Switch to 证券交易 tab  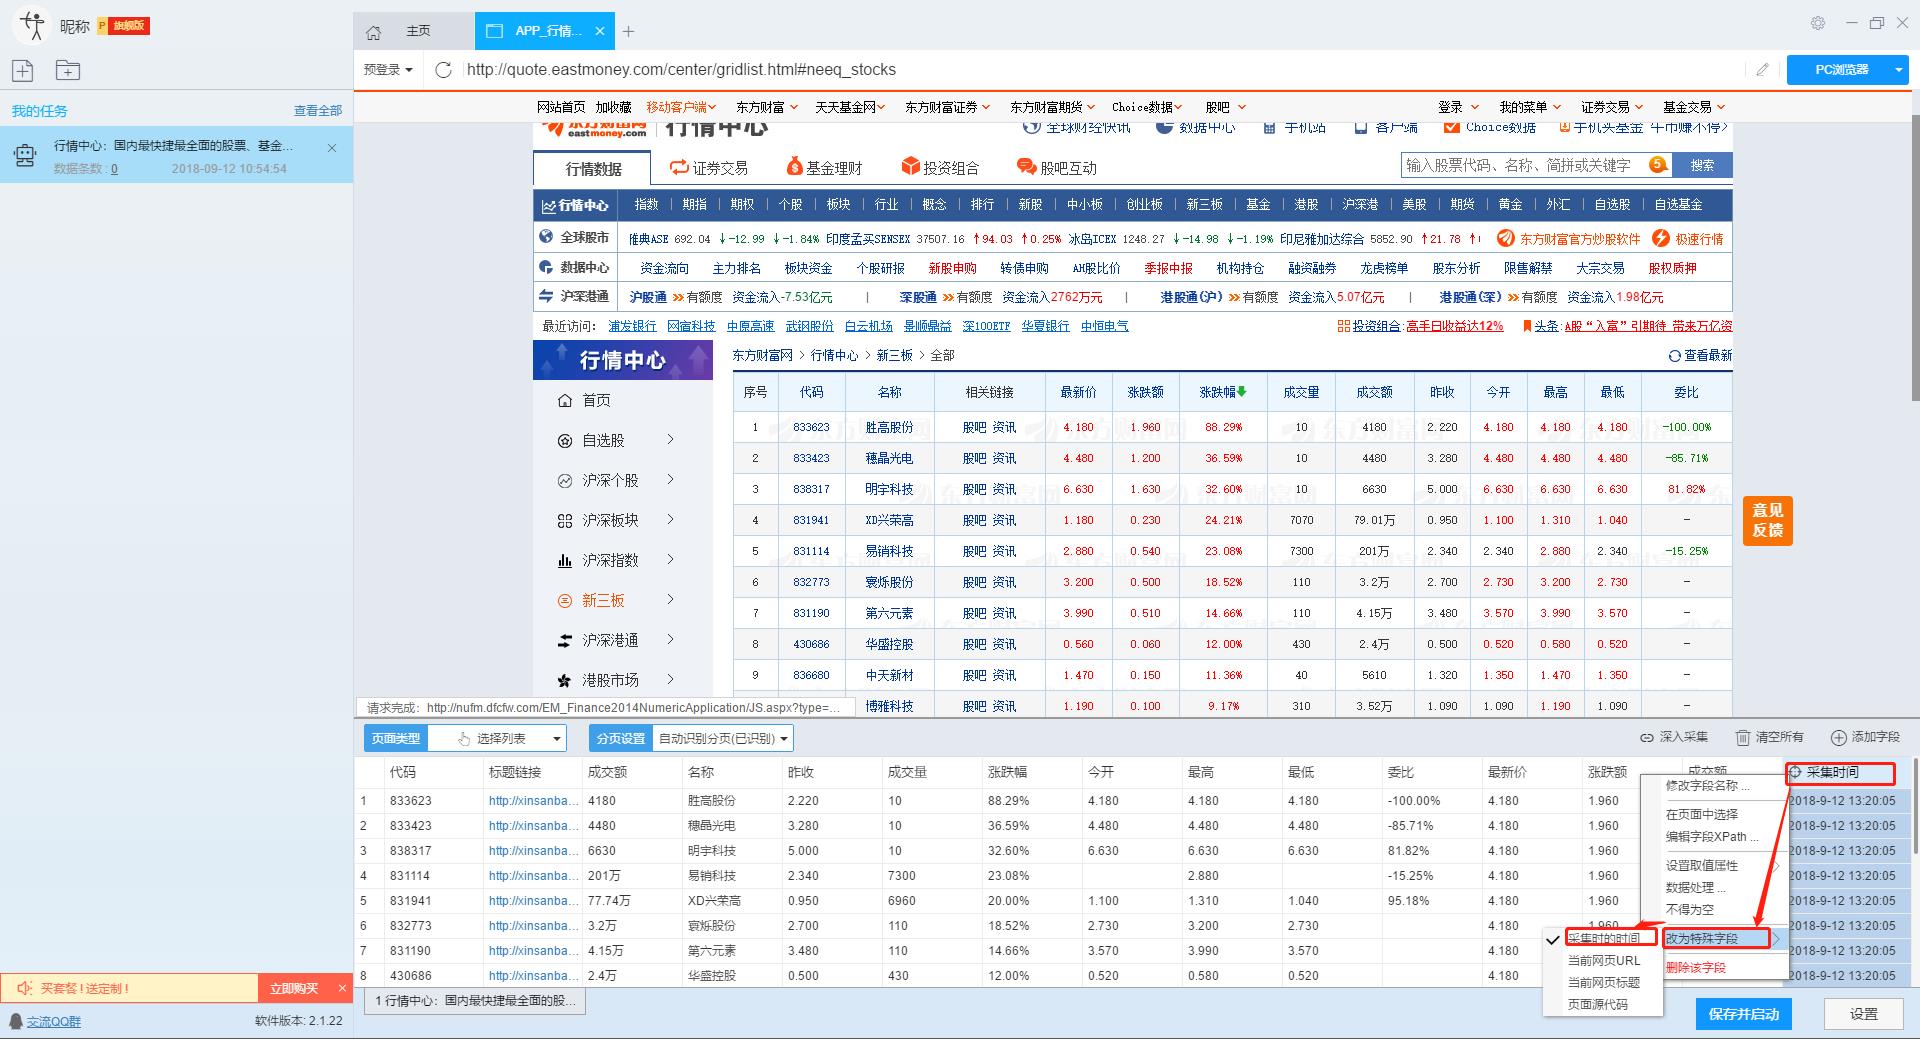(x=709, y=168)
